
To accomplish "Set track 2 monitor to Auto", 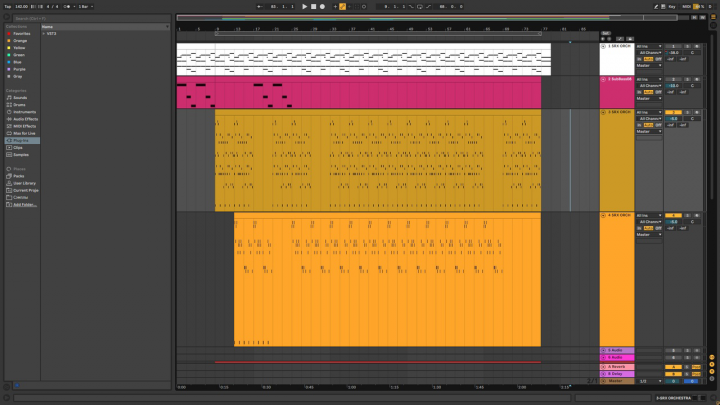I will [x=648, y=92].
